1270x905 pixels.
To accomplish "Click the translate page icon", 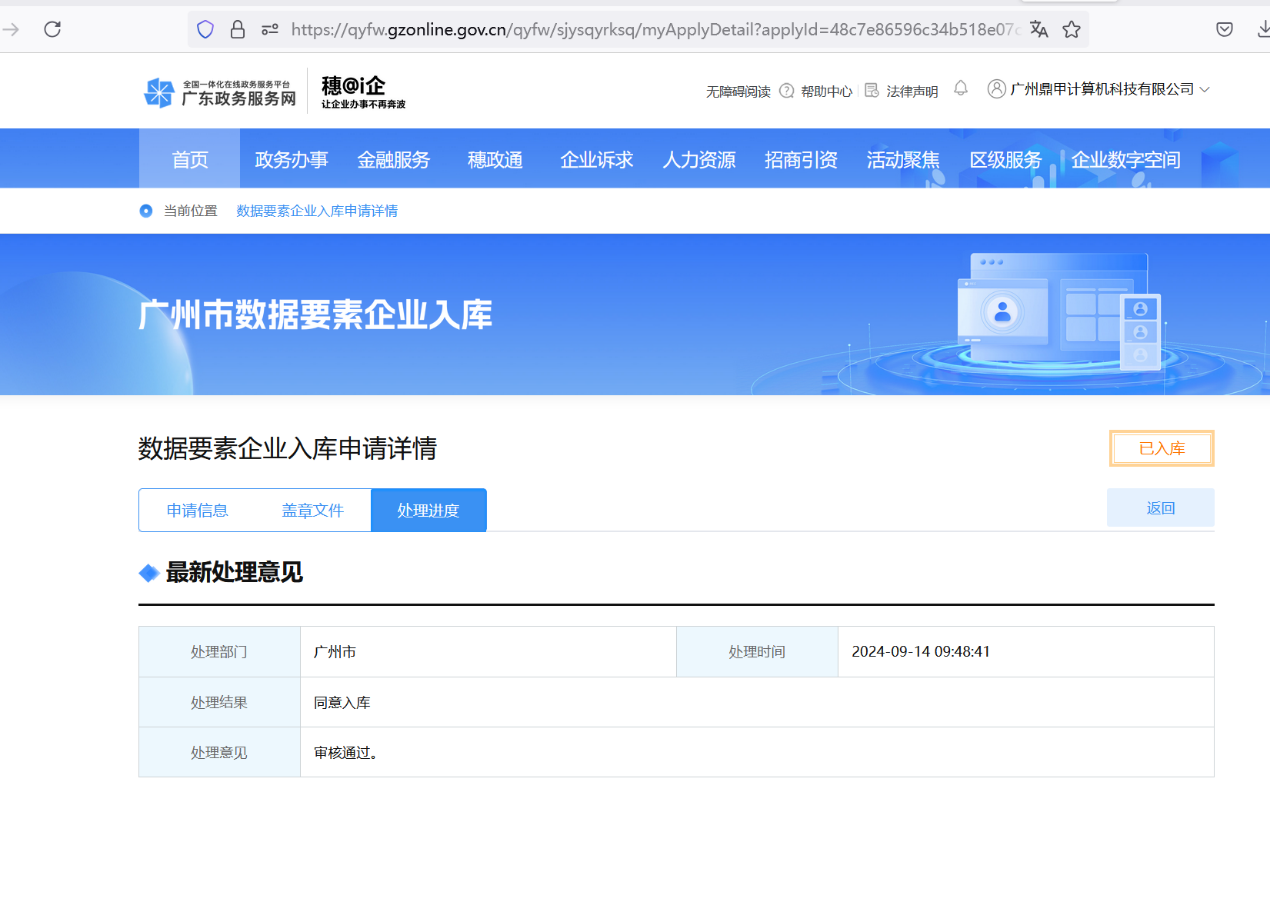I will pyautogui.click(x=1039, y=29).
